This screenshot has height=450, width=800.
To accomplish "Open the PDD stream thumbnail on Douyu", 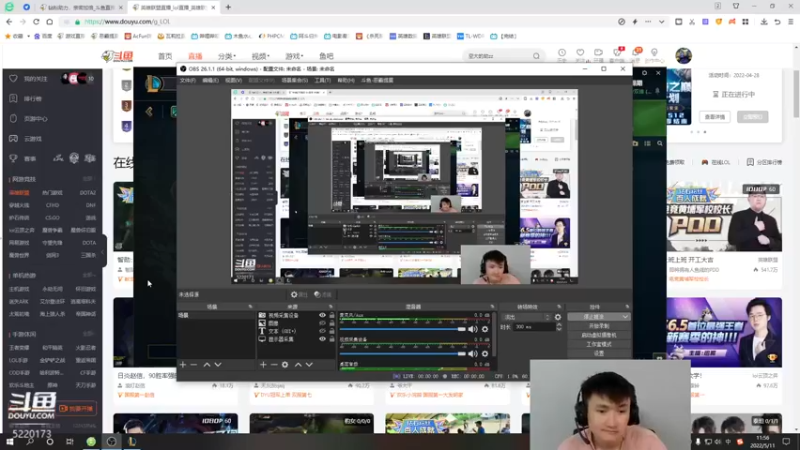I will pyautogui.click(x=724, y=218).
